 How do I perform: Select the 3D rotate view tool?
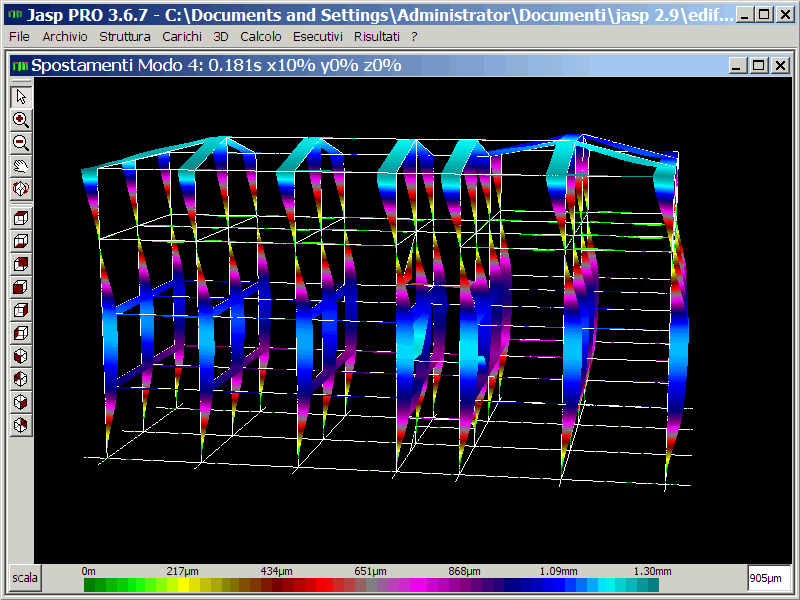click(x=21, y=188)
